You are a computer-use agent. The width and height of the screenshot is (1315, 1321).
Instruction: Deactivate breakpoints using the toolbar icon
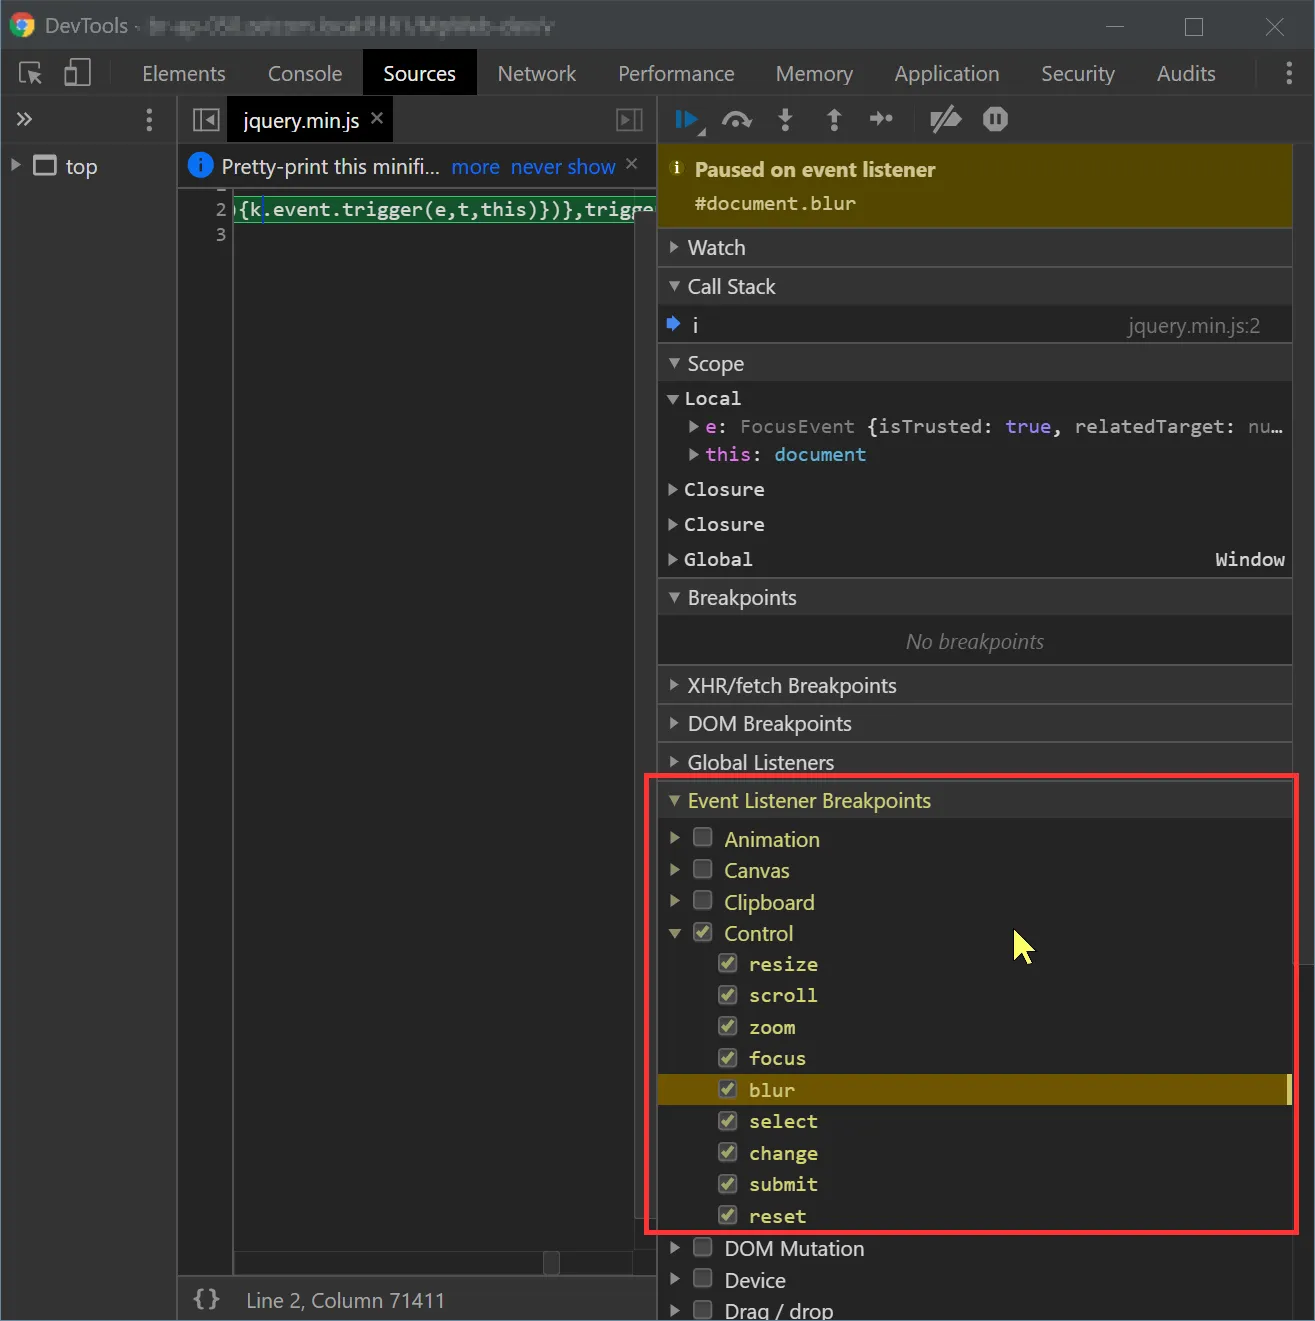click(x=945, y=120)
